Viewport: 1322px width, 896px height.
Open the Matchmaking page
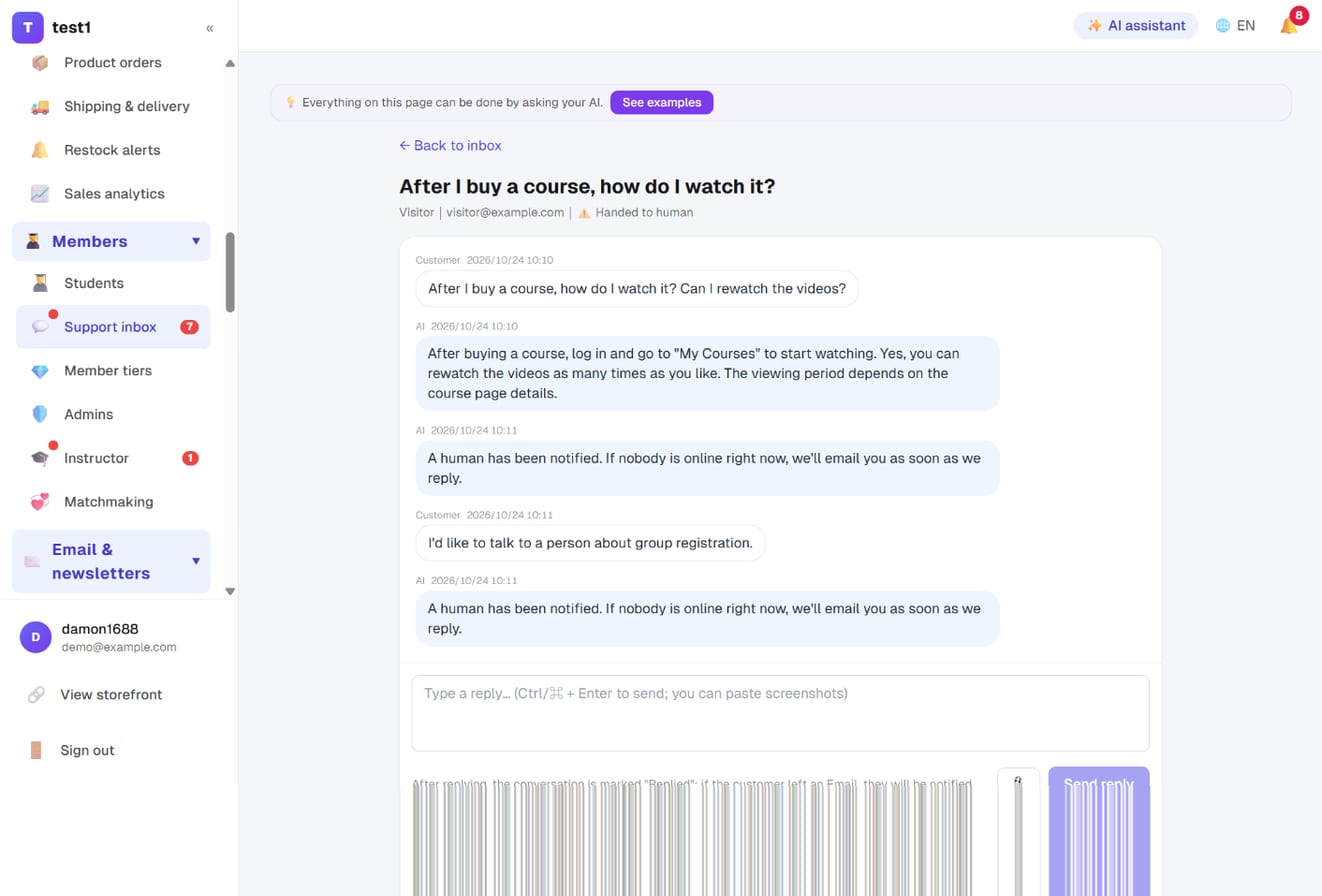pyautogui.click(x=111, y=502)
